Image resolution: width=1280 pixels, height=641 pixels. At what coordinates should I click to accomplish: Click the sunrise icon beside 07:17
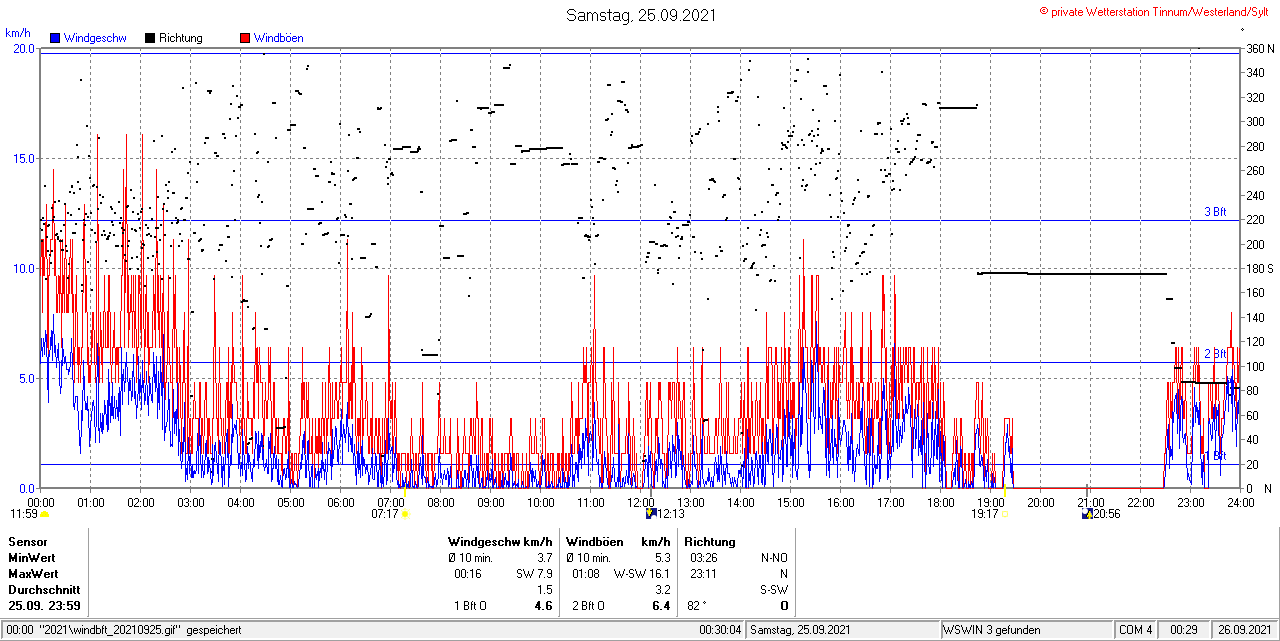pos(406,514)
